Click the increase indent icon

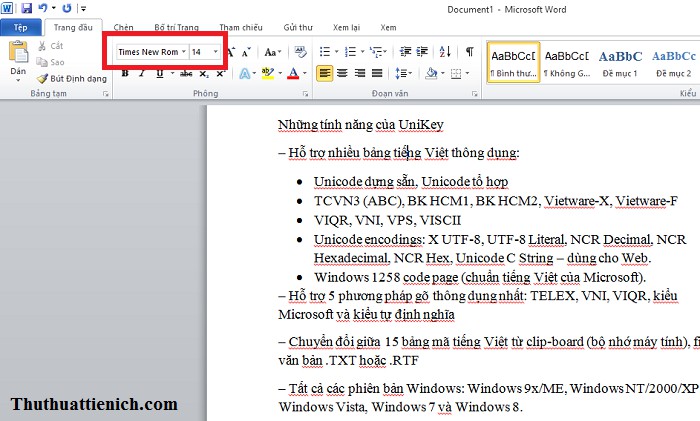(424, 51)
